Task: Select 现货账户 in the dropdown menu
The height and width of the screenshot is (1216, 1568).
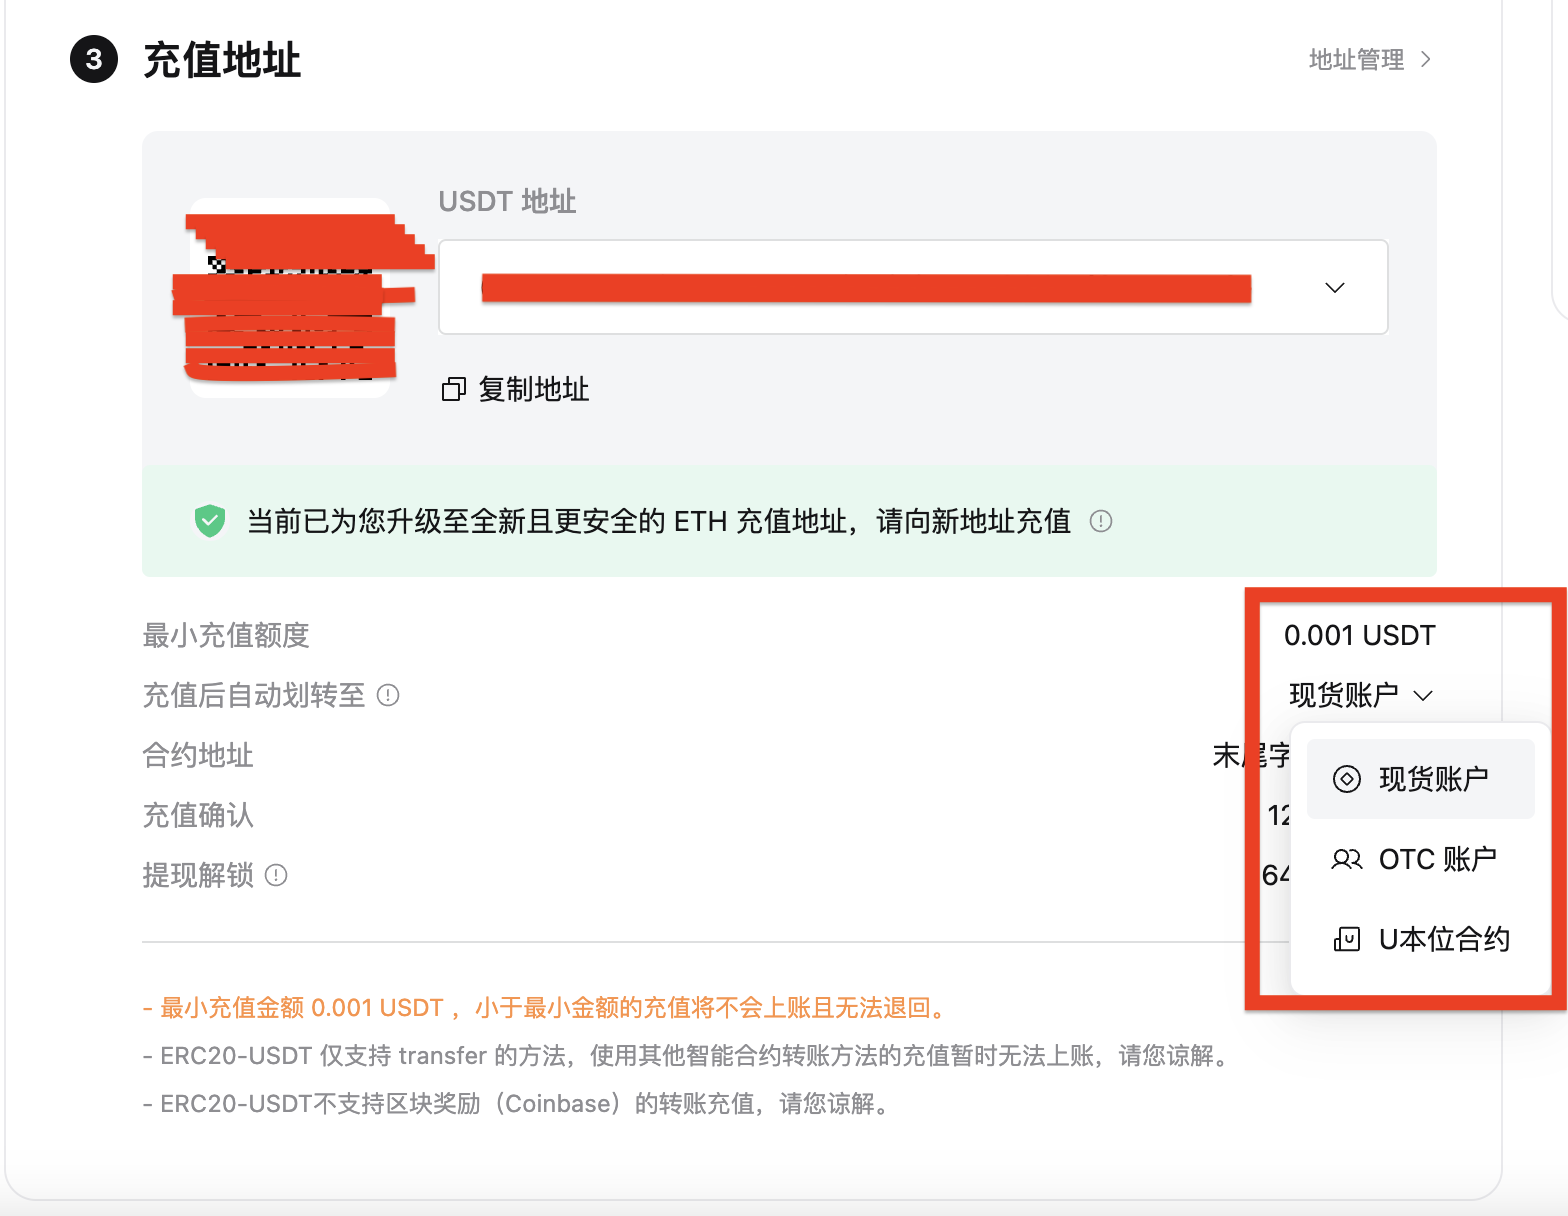Action: [x=1420, y=779]
